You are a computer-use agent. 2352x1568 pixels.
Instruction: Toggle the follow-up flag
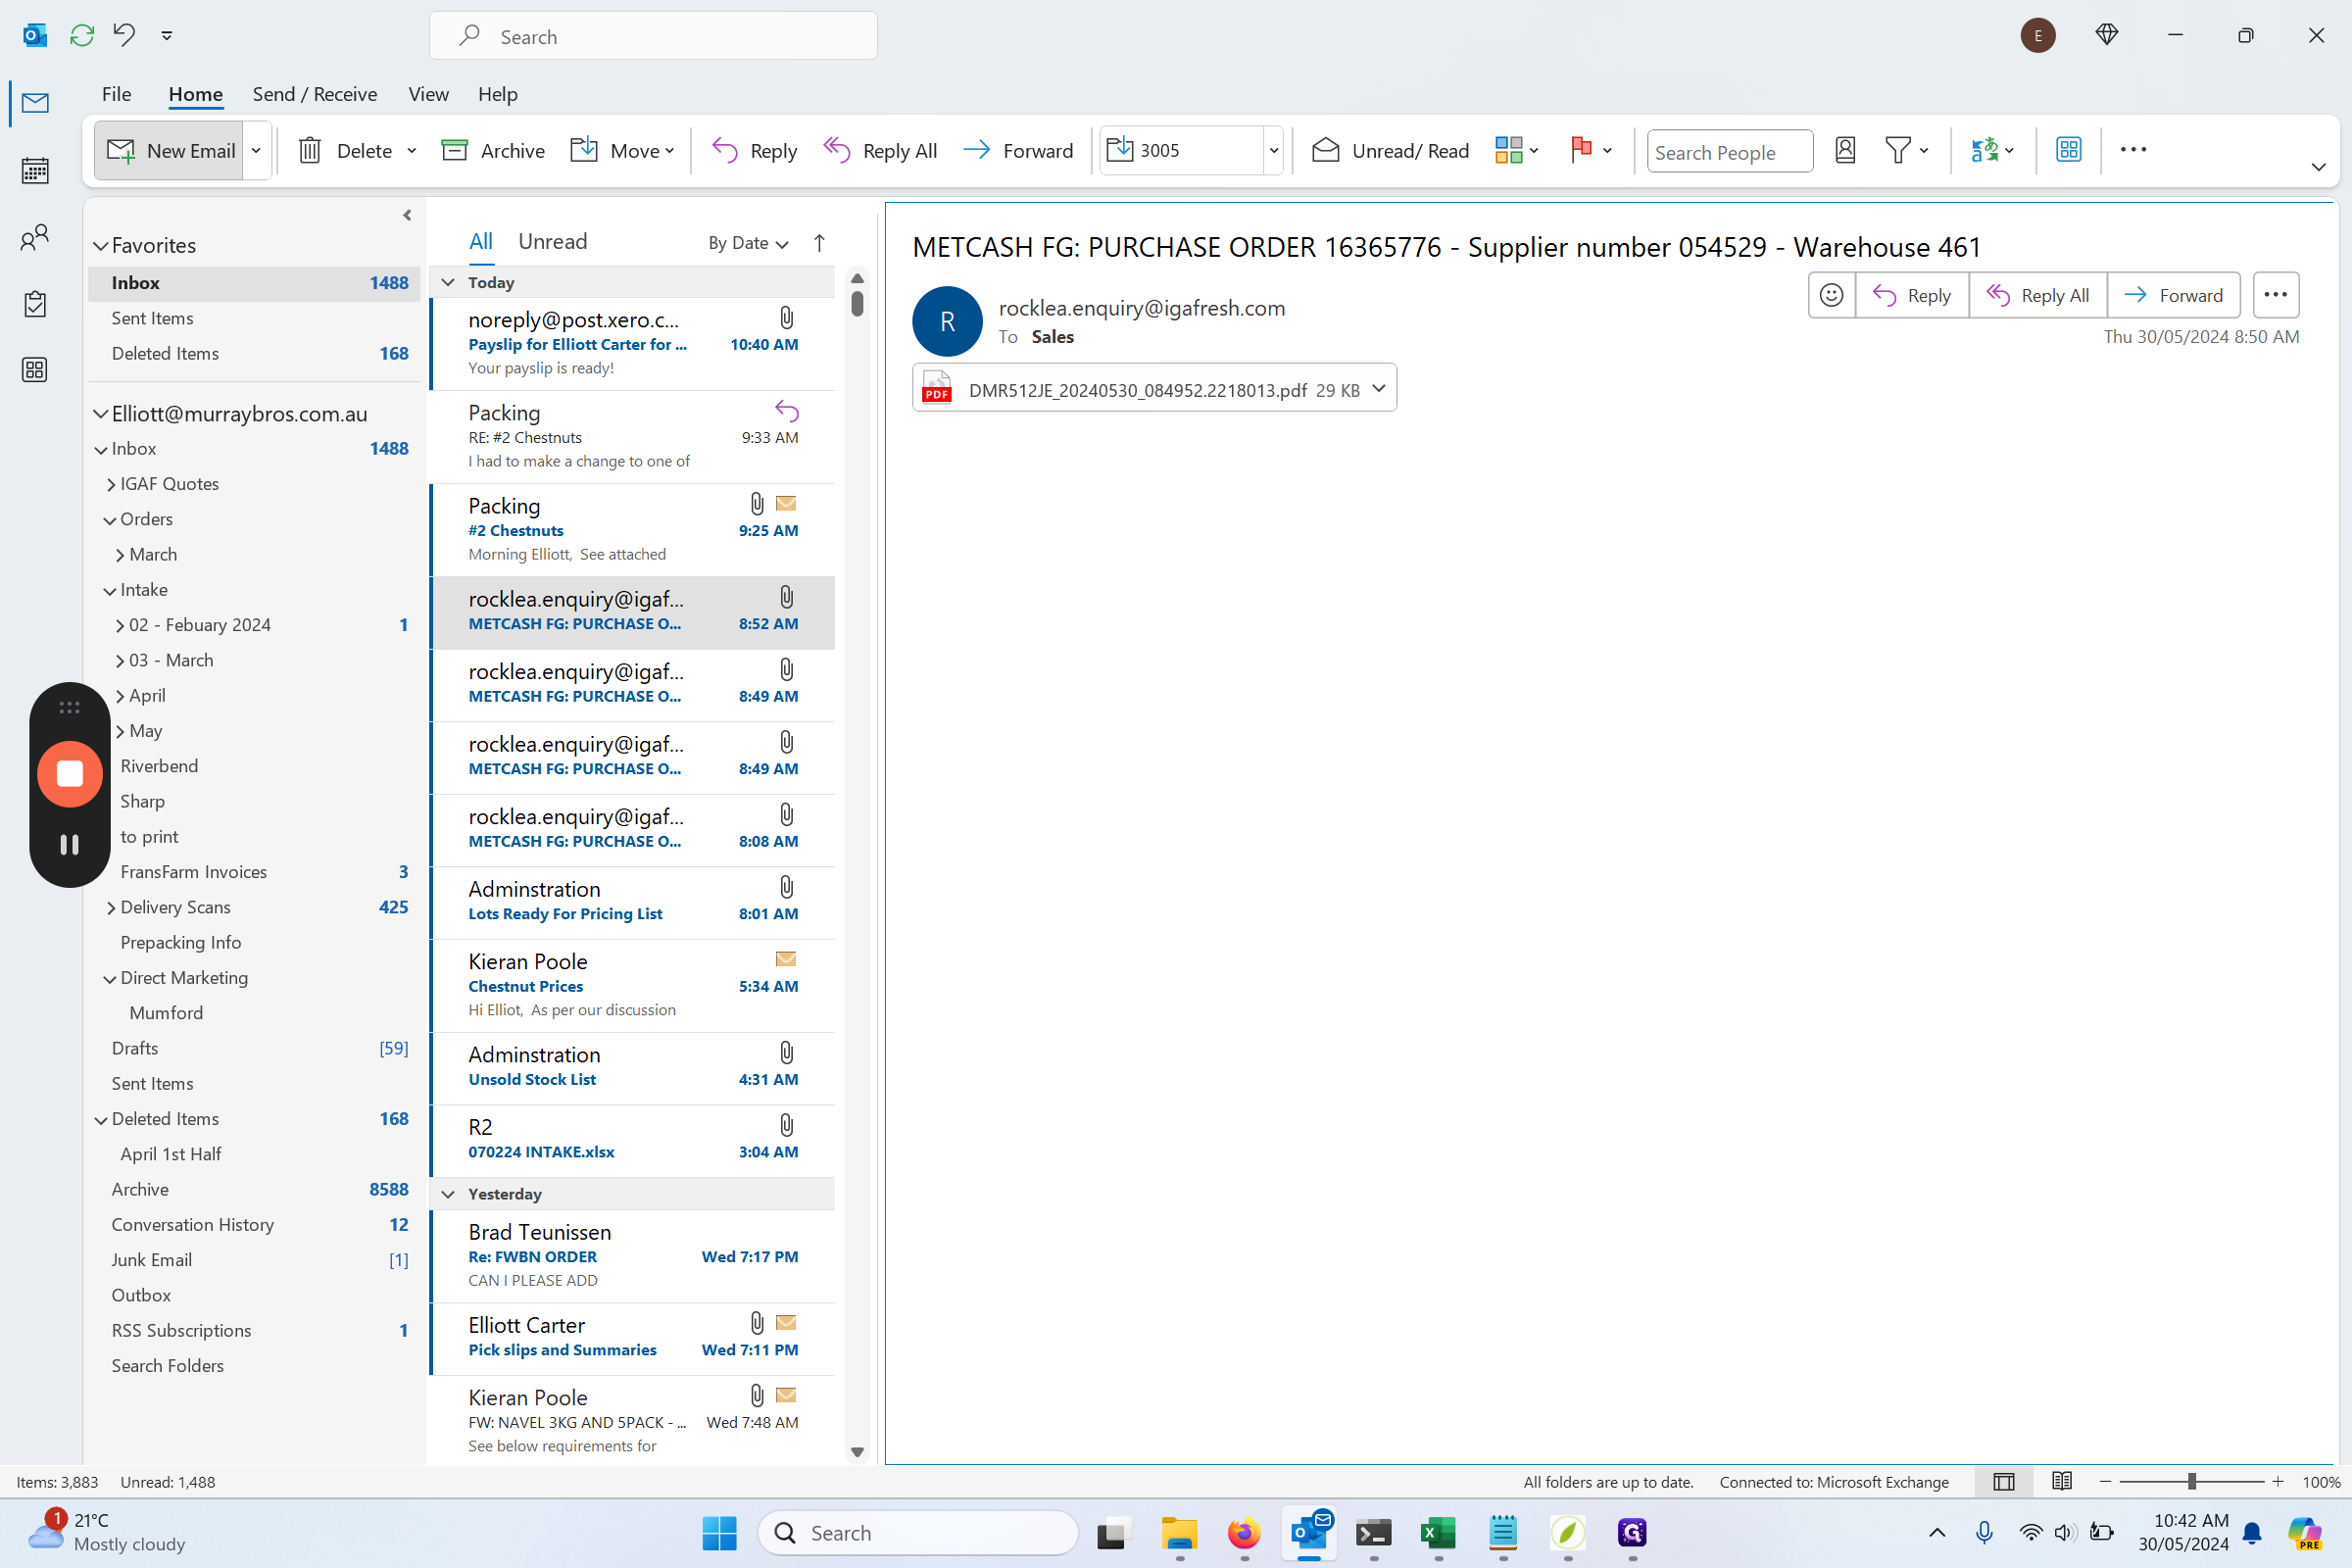tap(1581, 150)
